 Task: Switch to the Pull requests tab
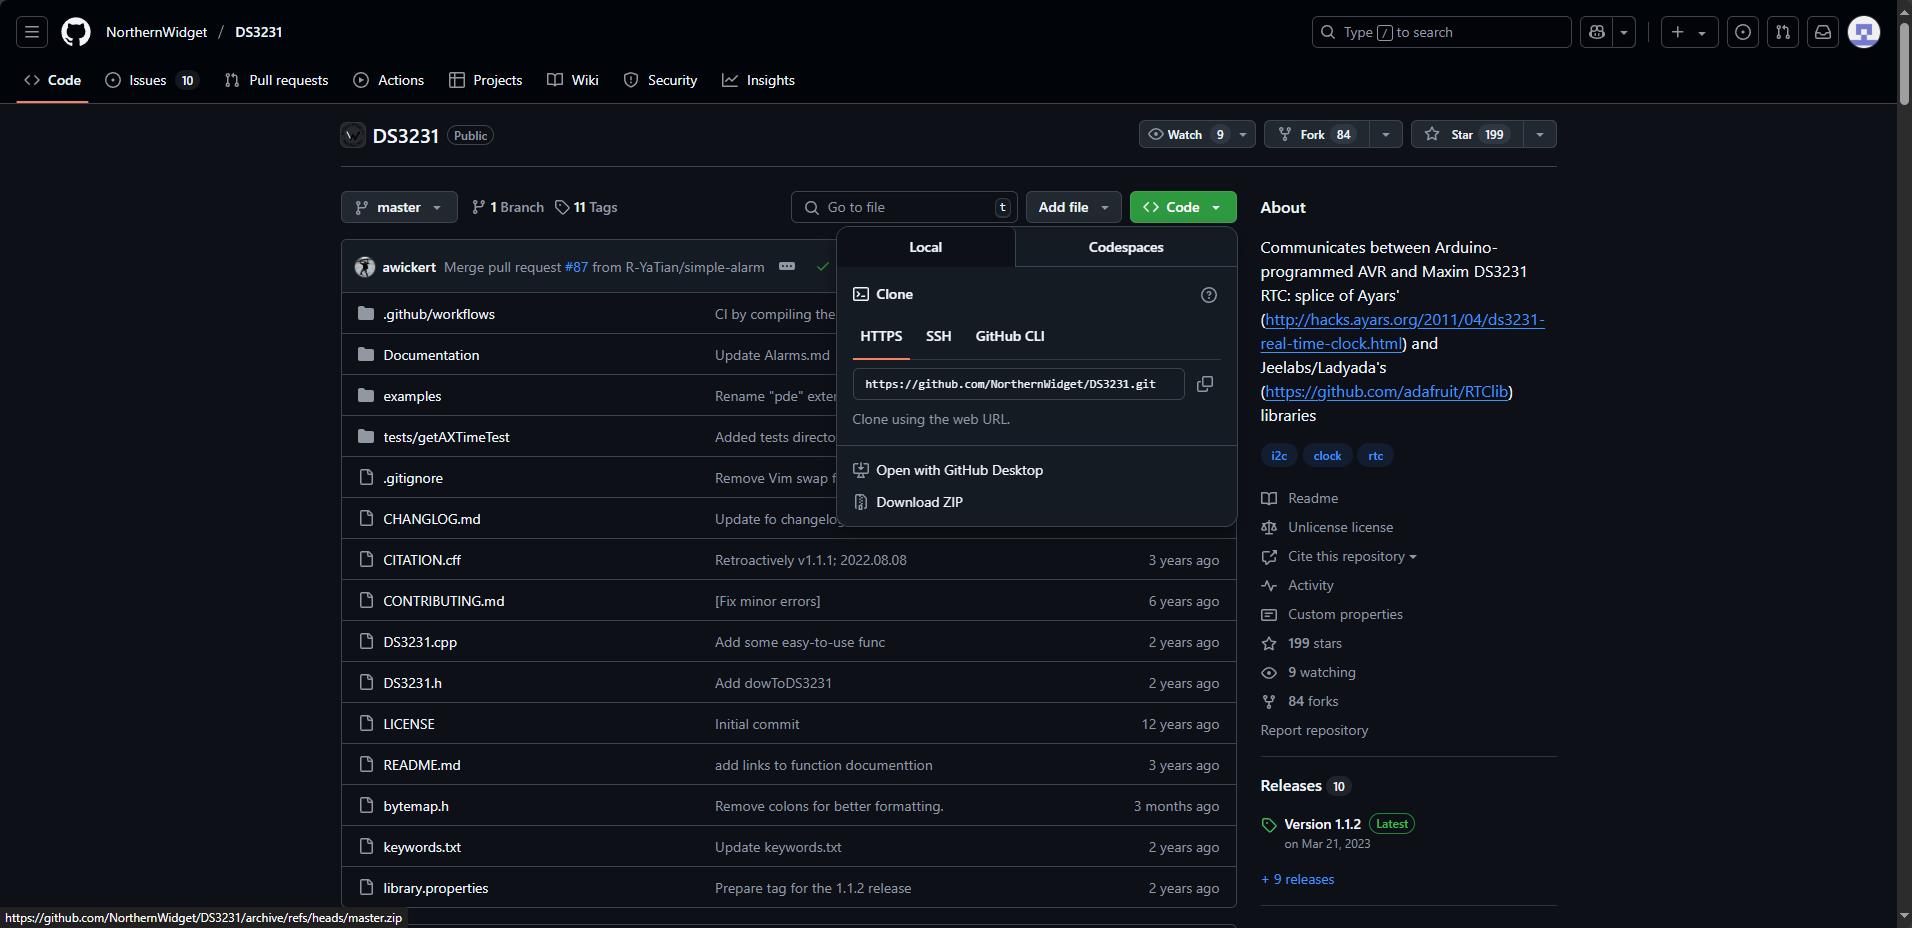(x=277, y=80)
